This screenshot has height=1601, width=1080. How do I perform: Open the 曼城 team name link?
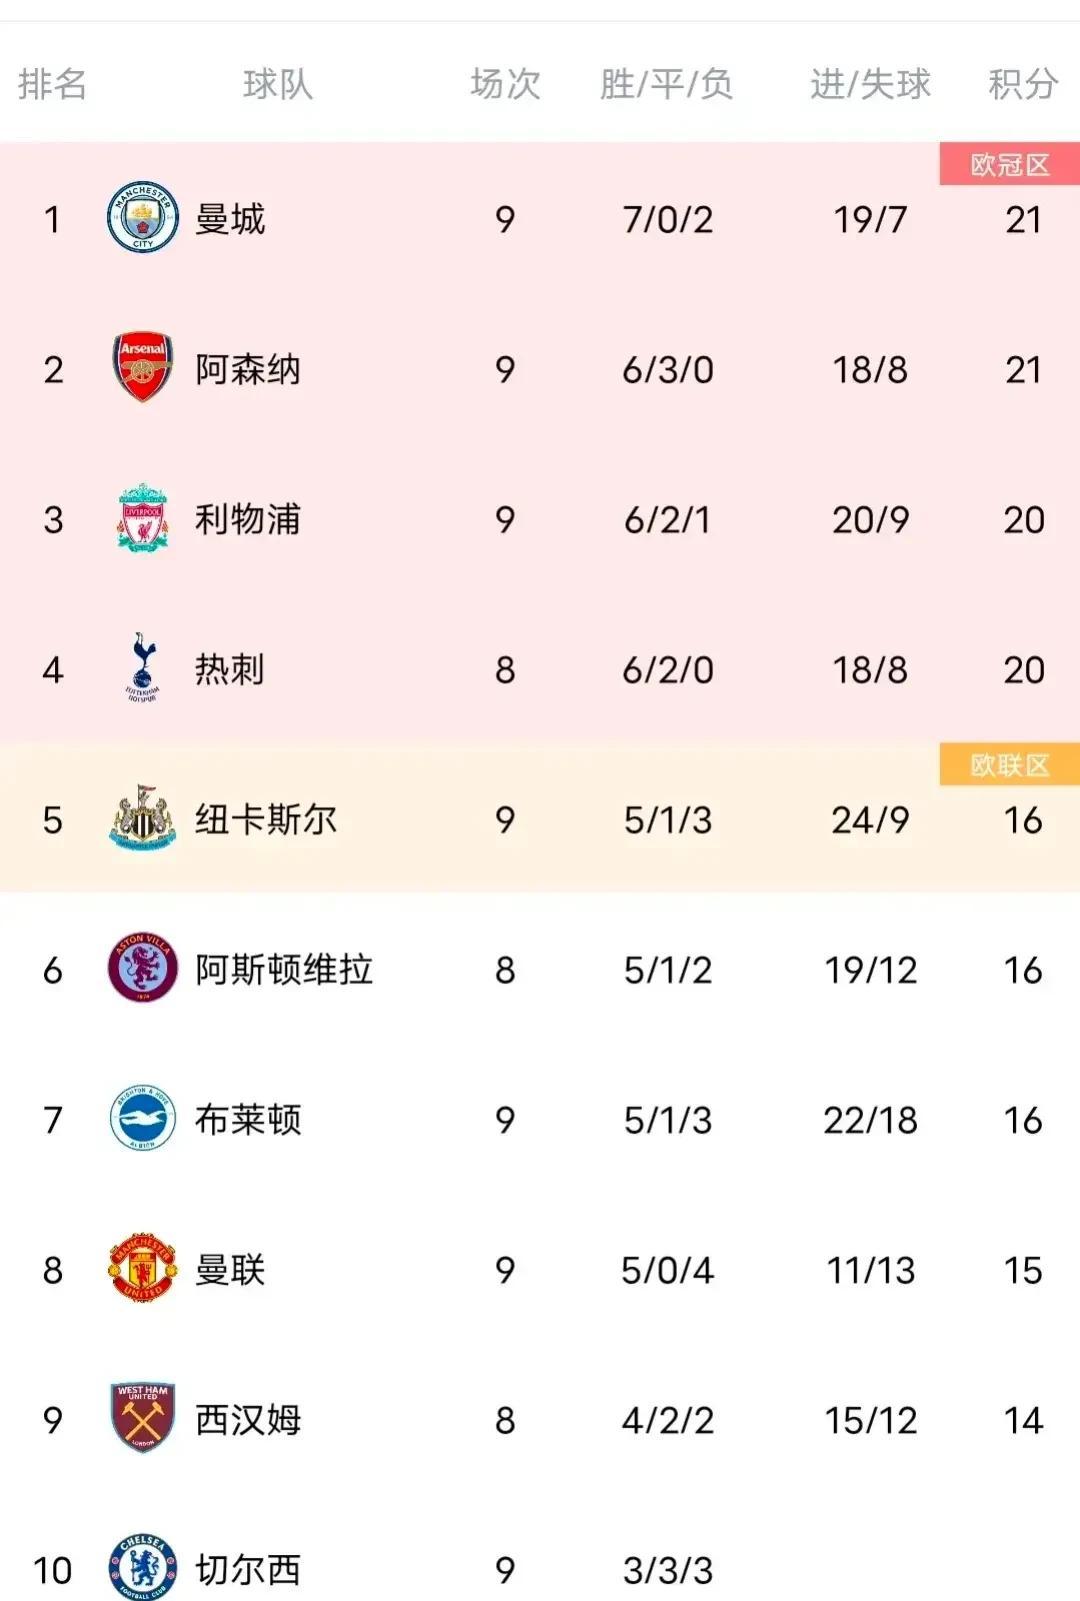(x=230, y=219)
